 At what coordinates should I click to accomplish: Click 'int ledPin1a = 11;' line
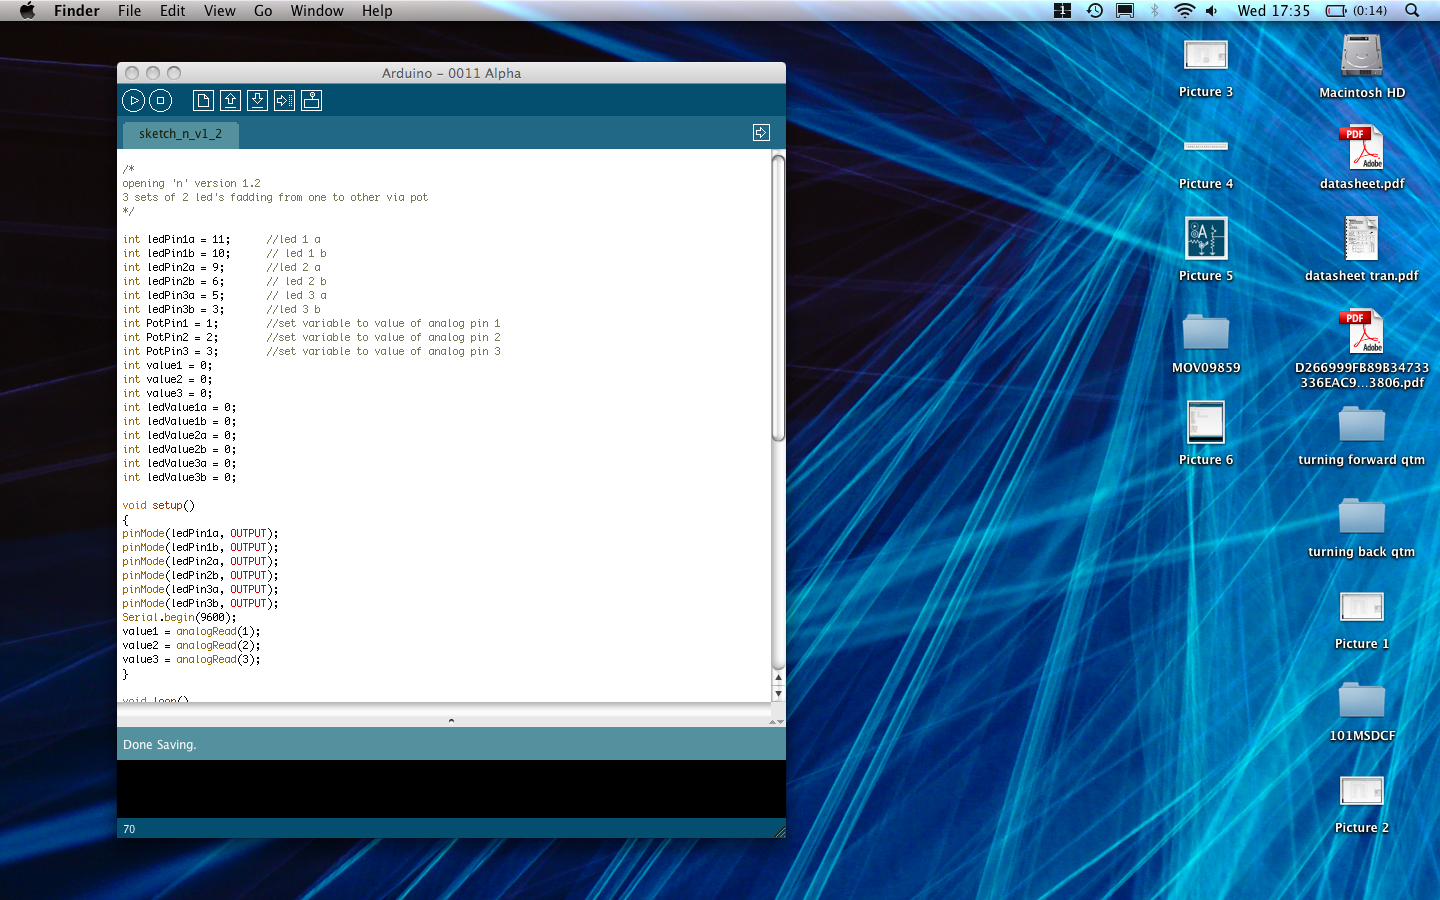tap(177, 240)
